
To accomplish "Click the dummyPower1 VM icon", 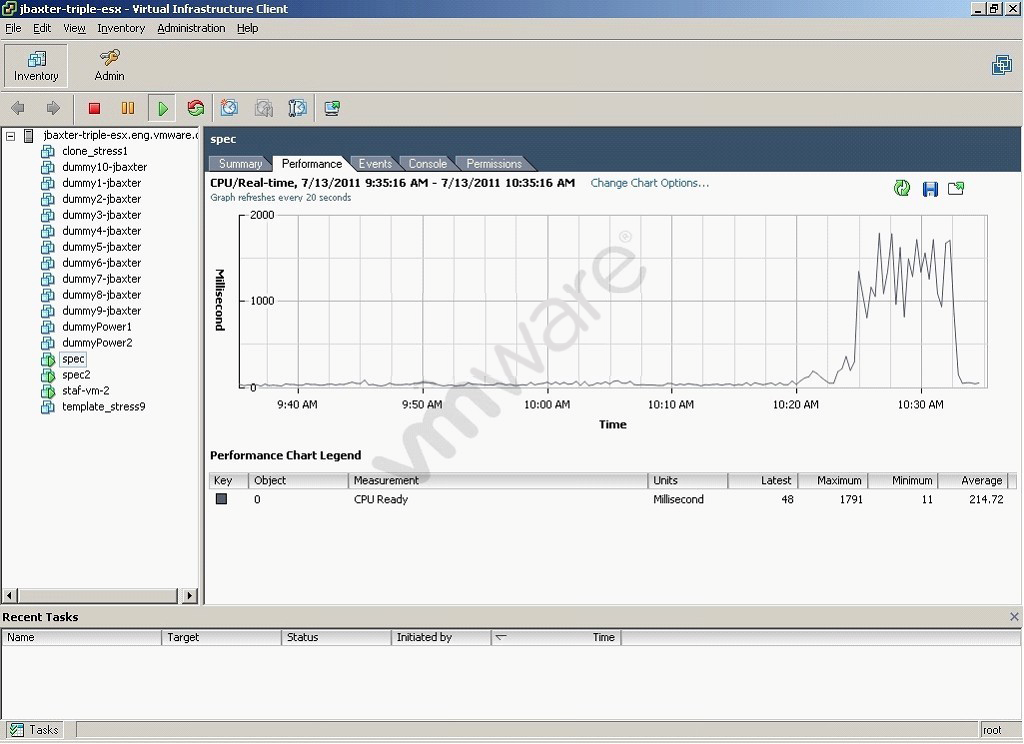I will (x=48, y=327).
